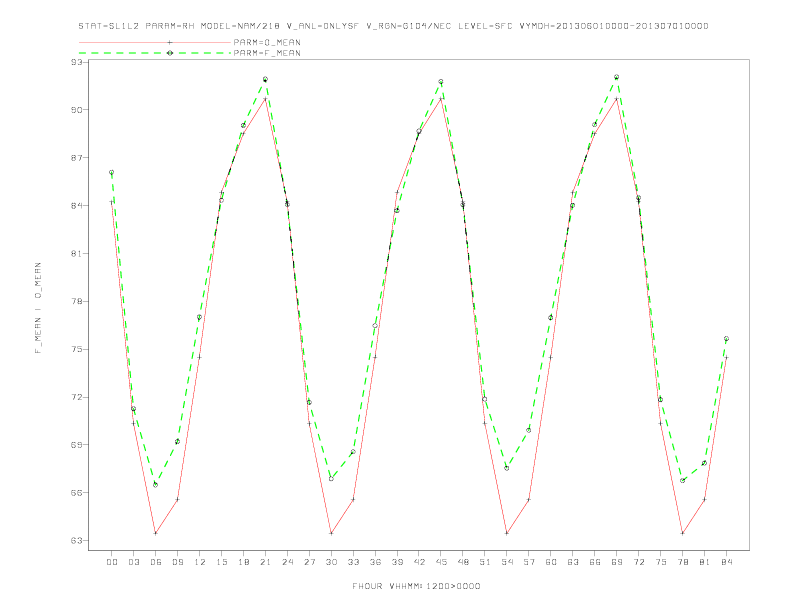Select the F_MEAN circle marker at hour 57
792x612 pixels.
(529, 430)
